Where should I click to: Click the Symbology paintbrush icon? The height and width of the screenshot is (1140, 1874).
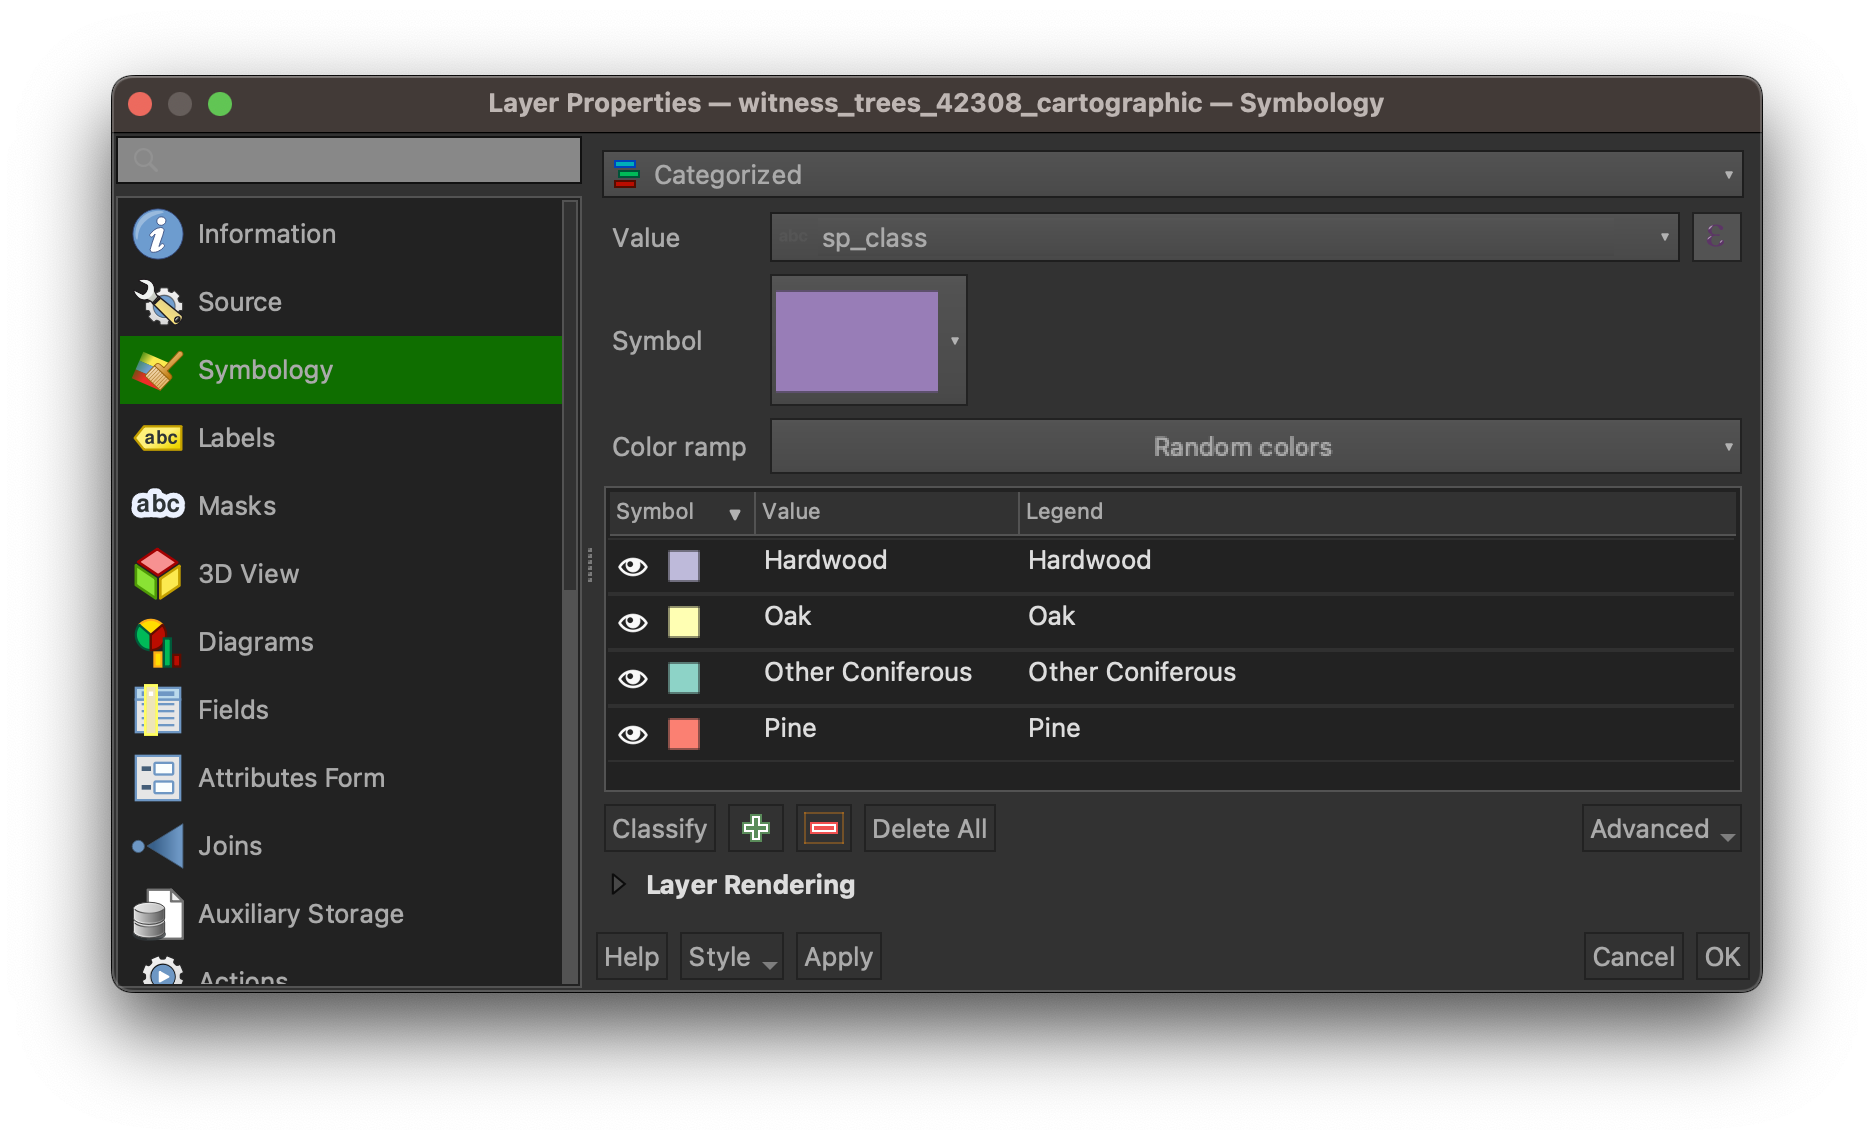pos(158,370)
